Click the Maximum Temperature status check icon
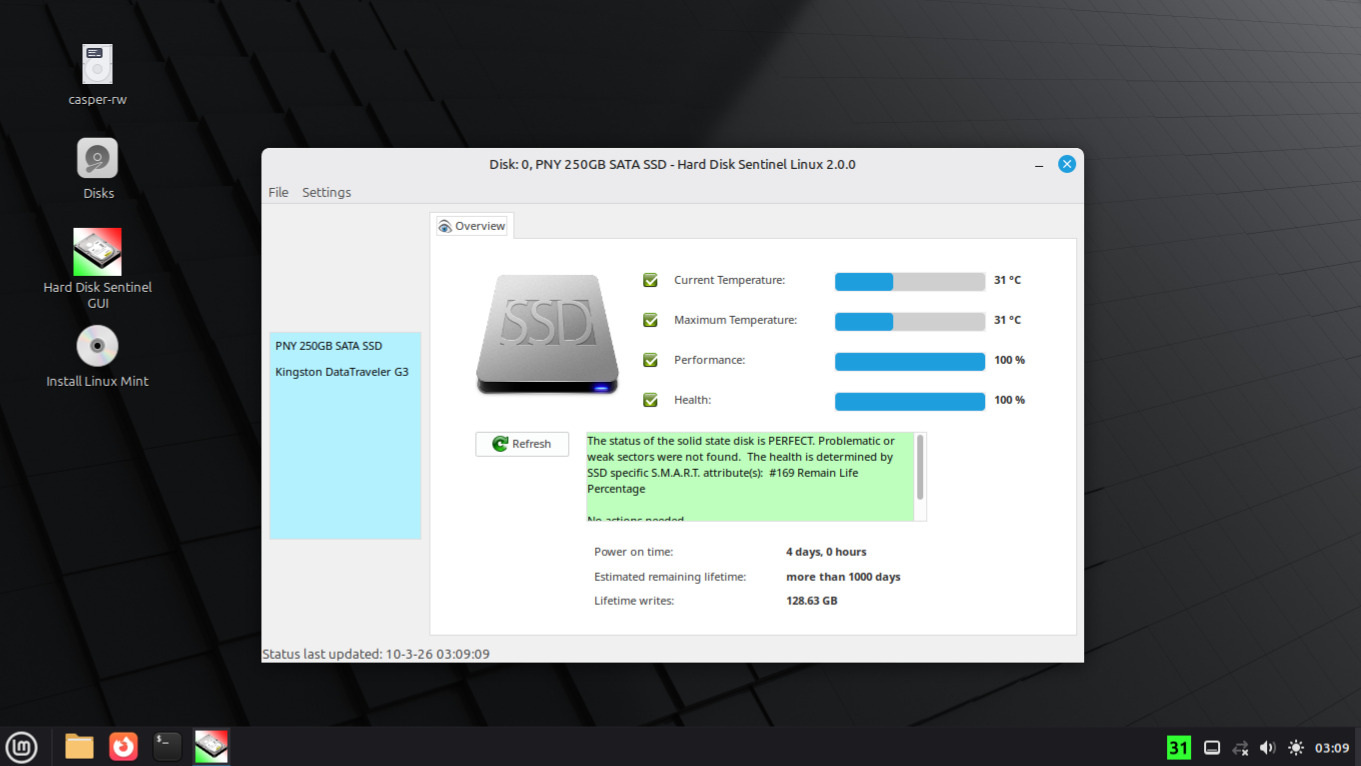1361x766 pixels. 650,320
